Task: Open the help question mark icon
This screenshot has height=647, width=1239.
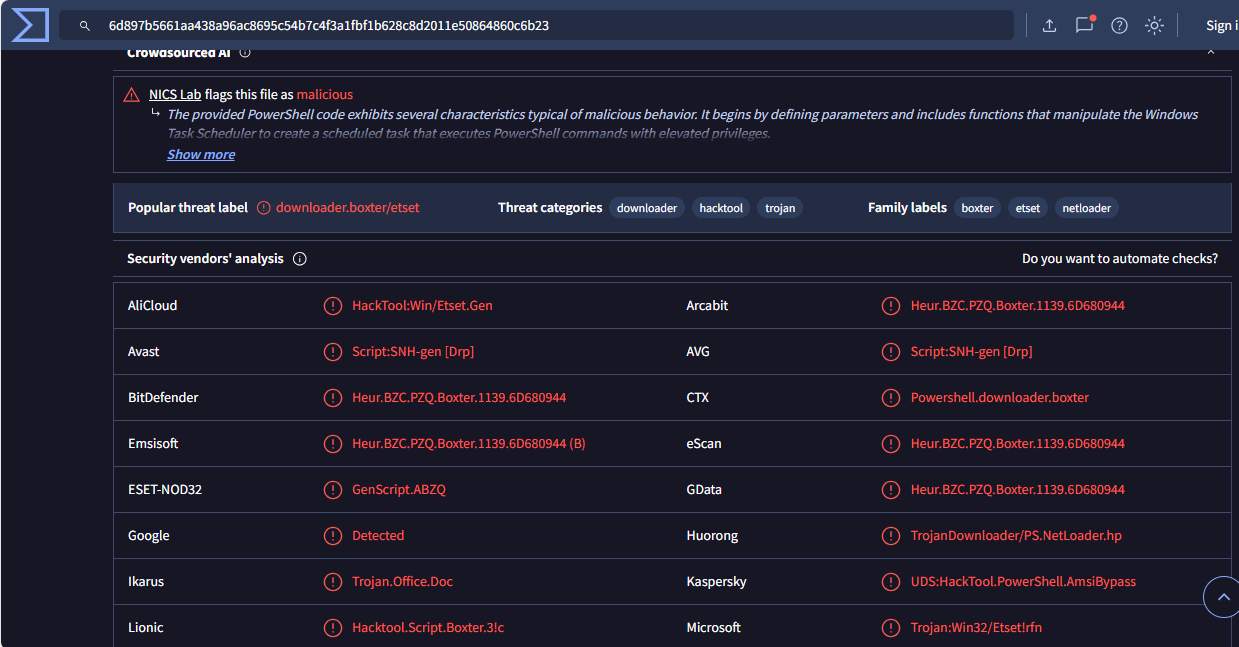Action: point(1119,26)
